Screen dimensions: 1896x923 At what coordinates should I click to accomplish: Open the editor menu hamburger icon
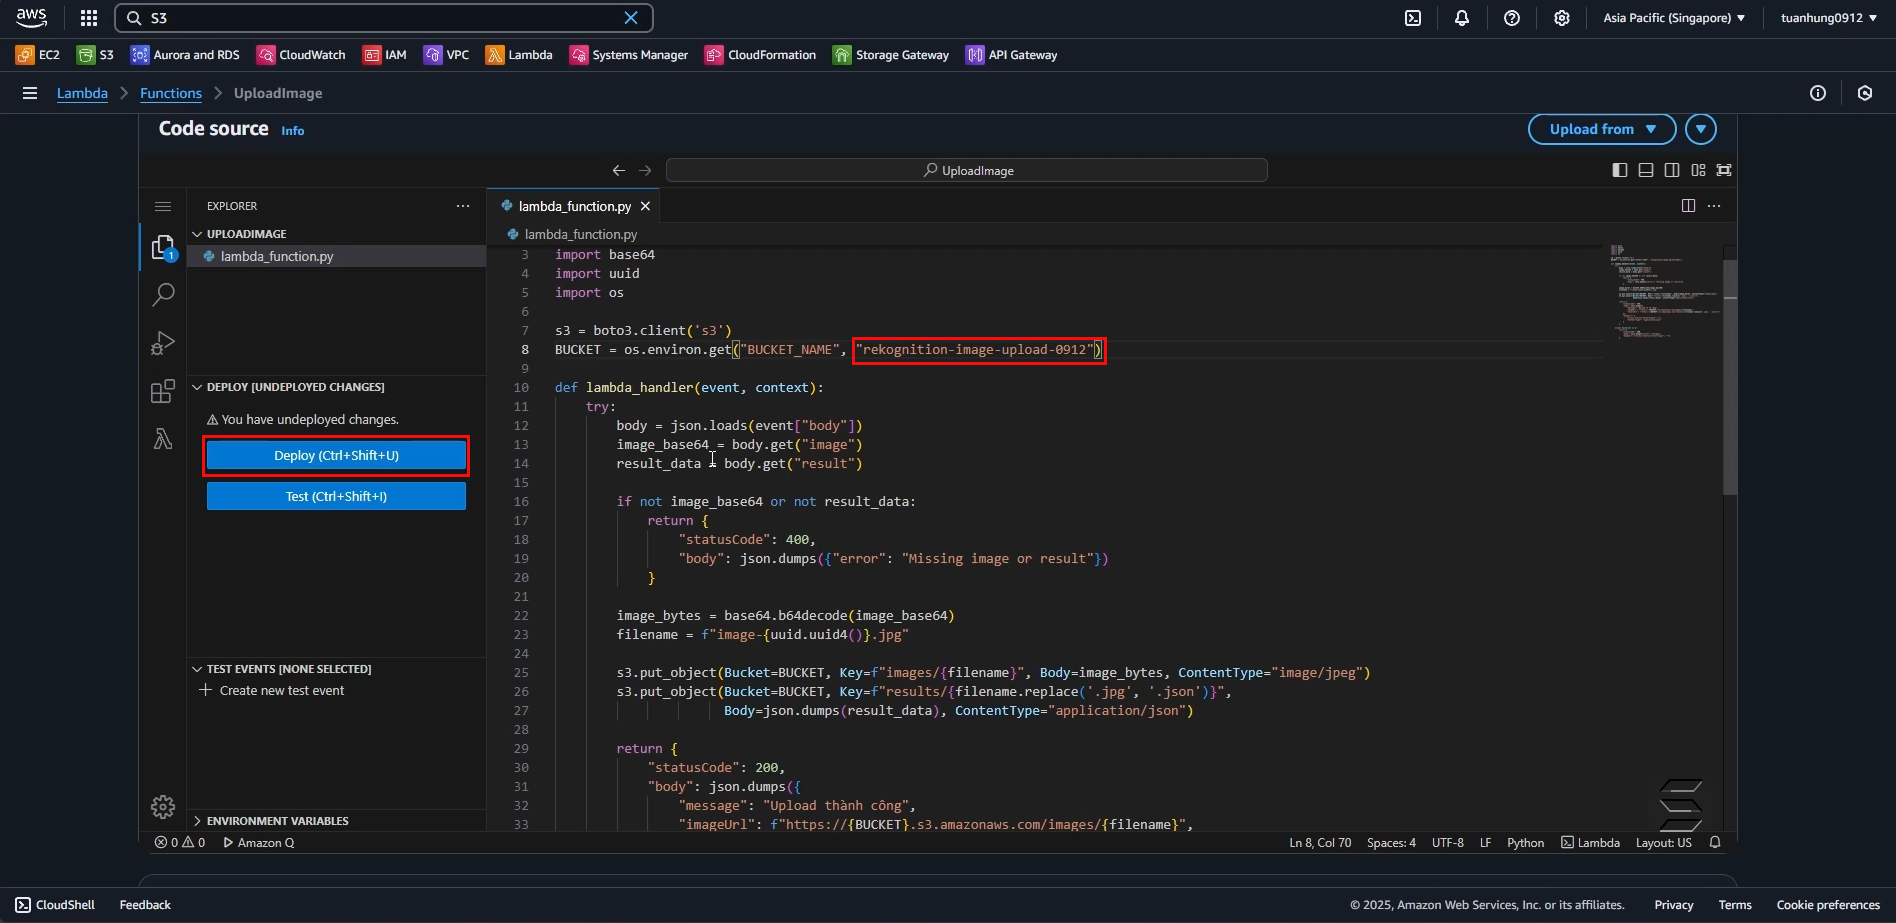163,206
